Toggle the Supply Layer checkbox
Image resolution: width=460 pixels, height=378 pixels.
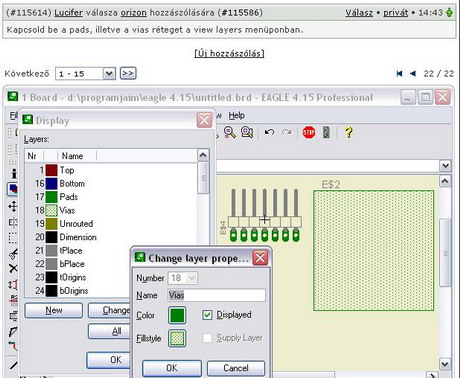click(207, 338)
